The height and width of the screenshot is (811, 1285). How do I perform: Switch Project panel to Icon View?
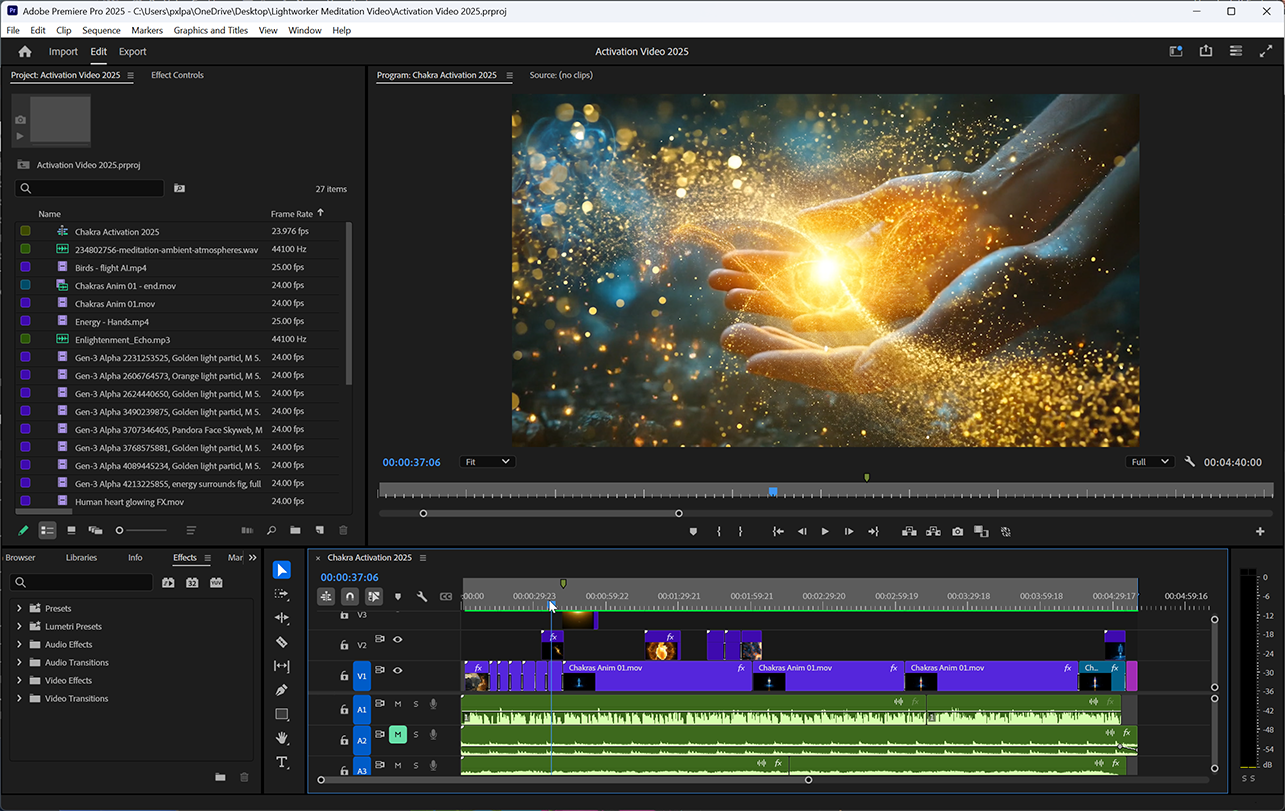click(71, 530)
